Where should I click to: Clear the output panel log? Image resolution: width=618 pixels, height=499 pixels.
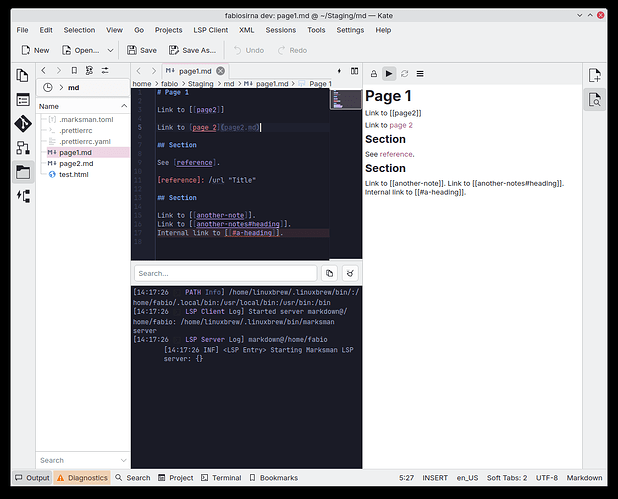pos(350,273)
